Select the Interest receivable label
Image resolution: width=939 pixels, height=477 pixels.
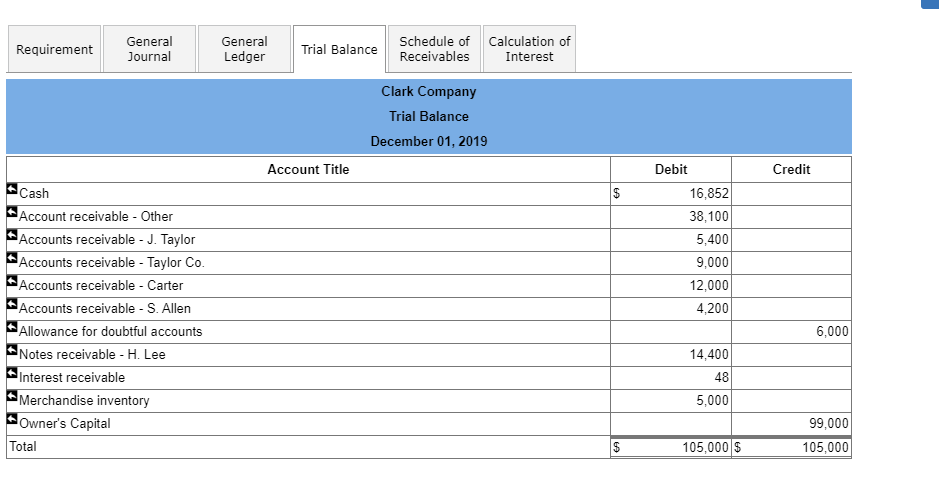tap(72, 377)
